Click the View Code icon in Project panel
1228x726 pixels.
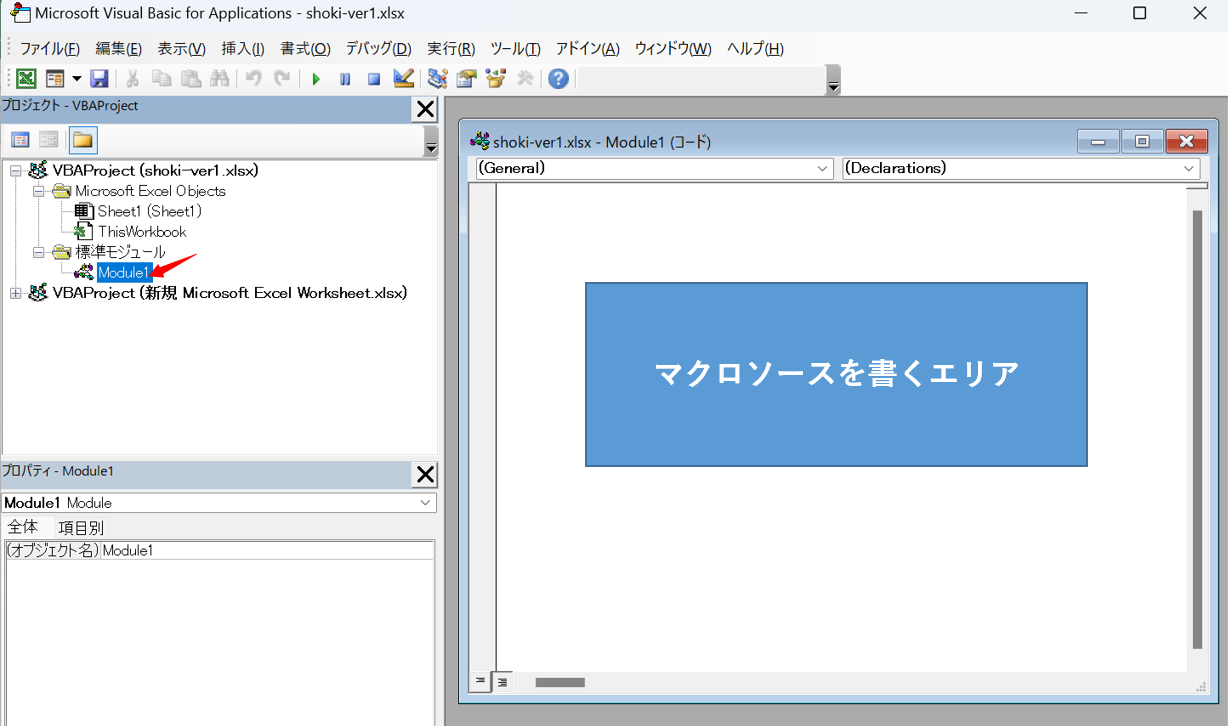tap(20, 140)
